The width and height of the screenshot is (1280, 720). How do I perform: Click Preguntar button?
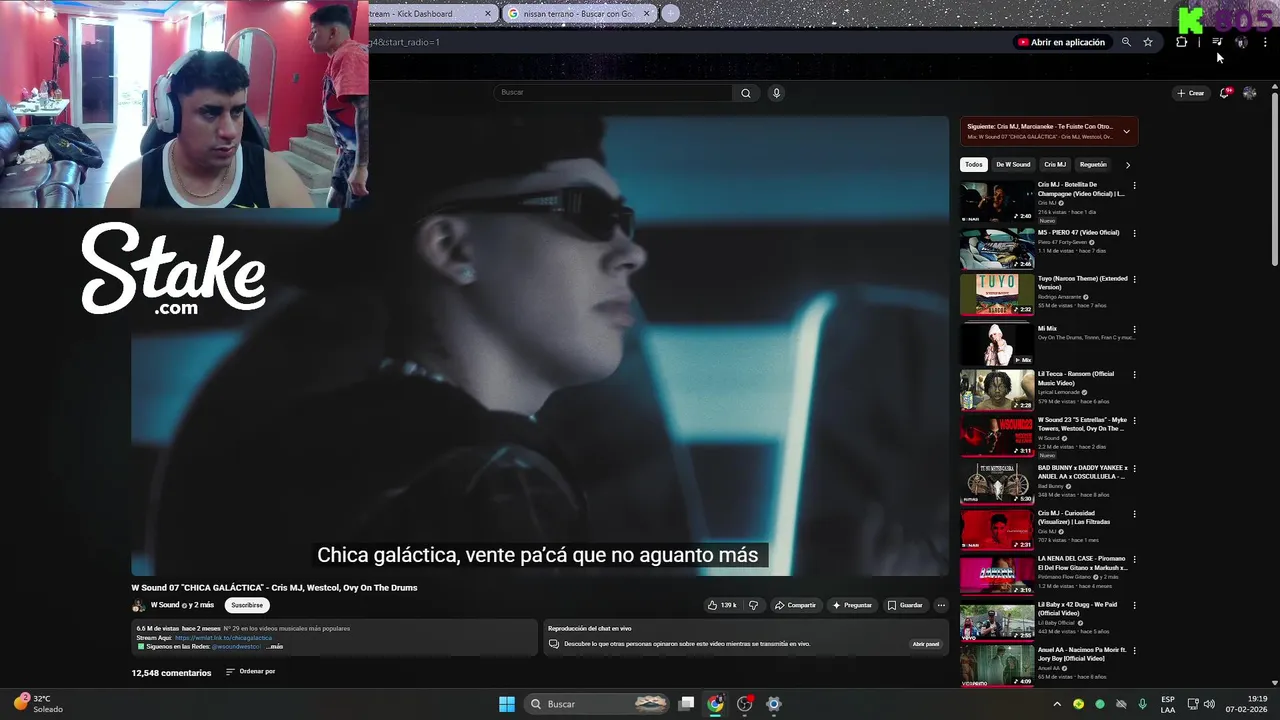pyautogui.click(x=851, y=605)
